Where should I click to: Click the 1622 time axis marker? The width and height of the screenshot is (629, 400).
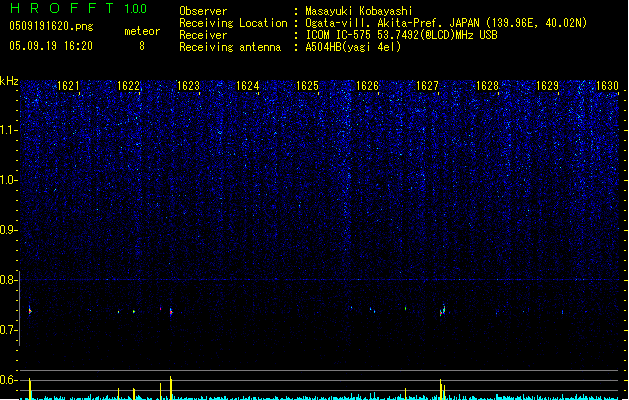point(128,86)
